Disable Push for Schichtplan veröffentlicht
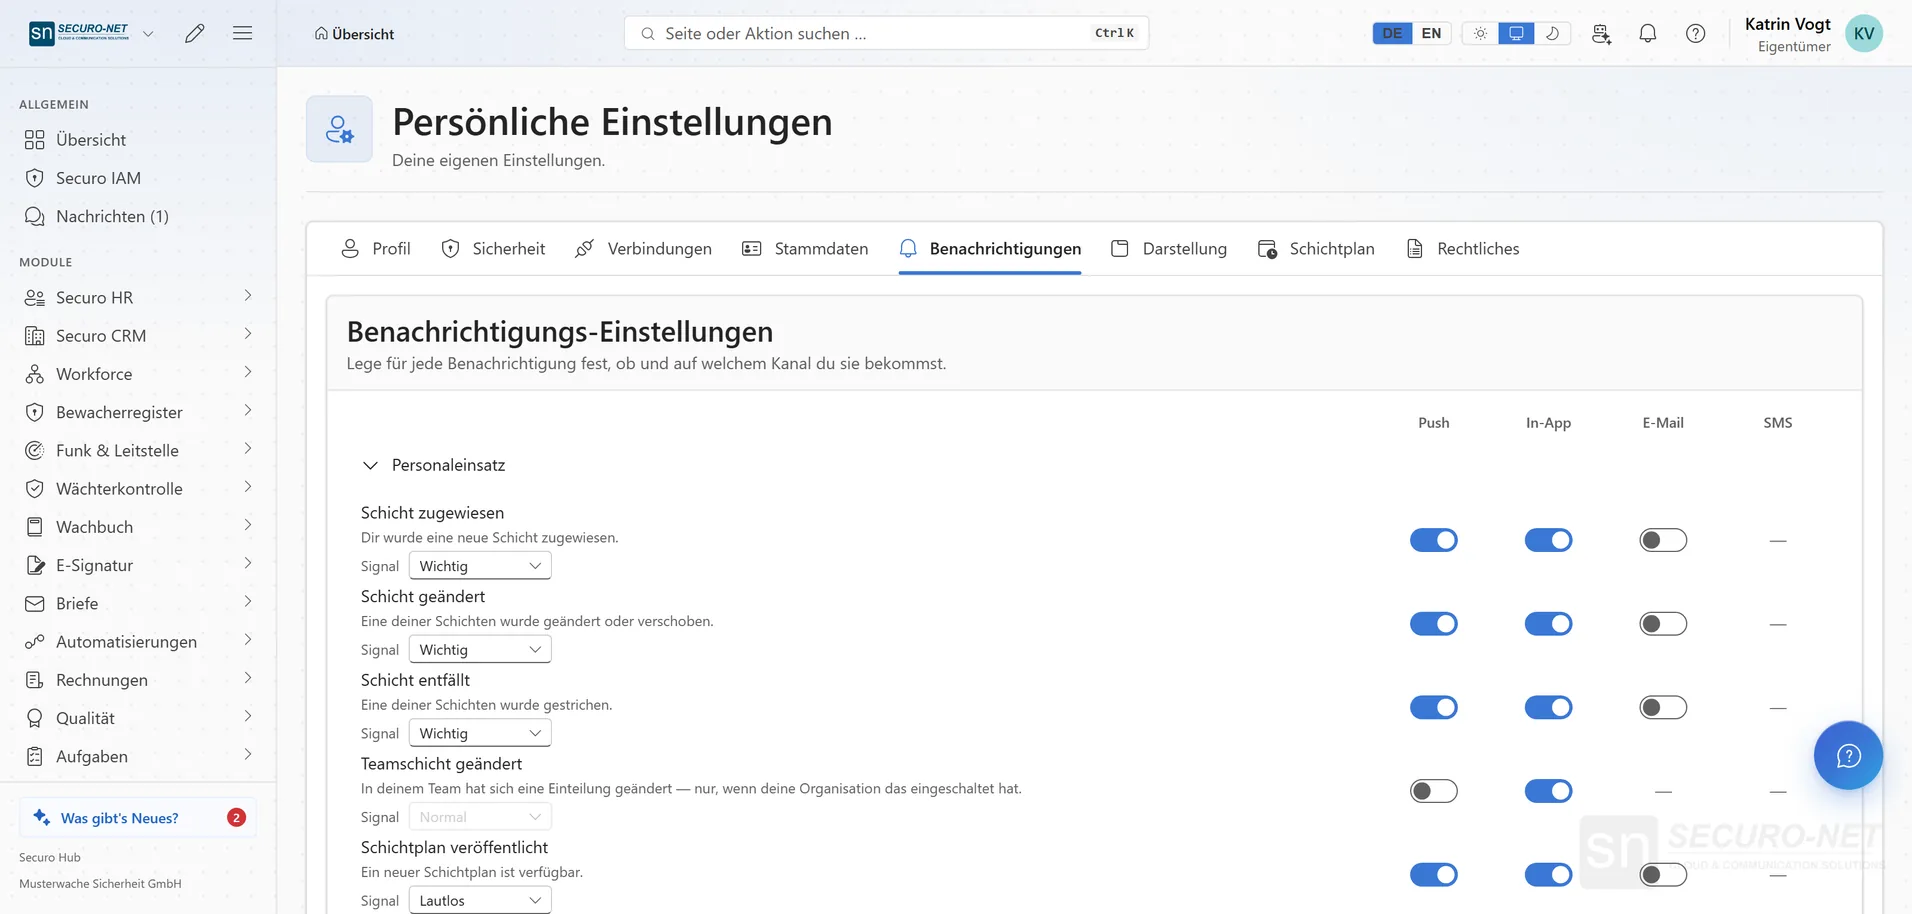The image size is (1912, 914). click(x=1433, y=875)
